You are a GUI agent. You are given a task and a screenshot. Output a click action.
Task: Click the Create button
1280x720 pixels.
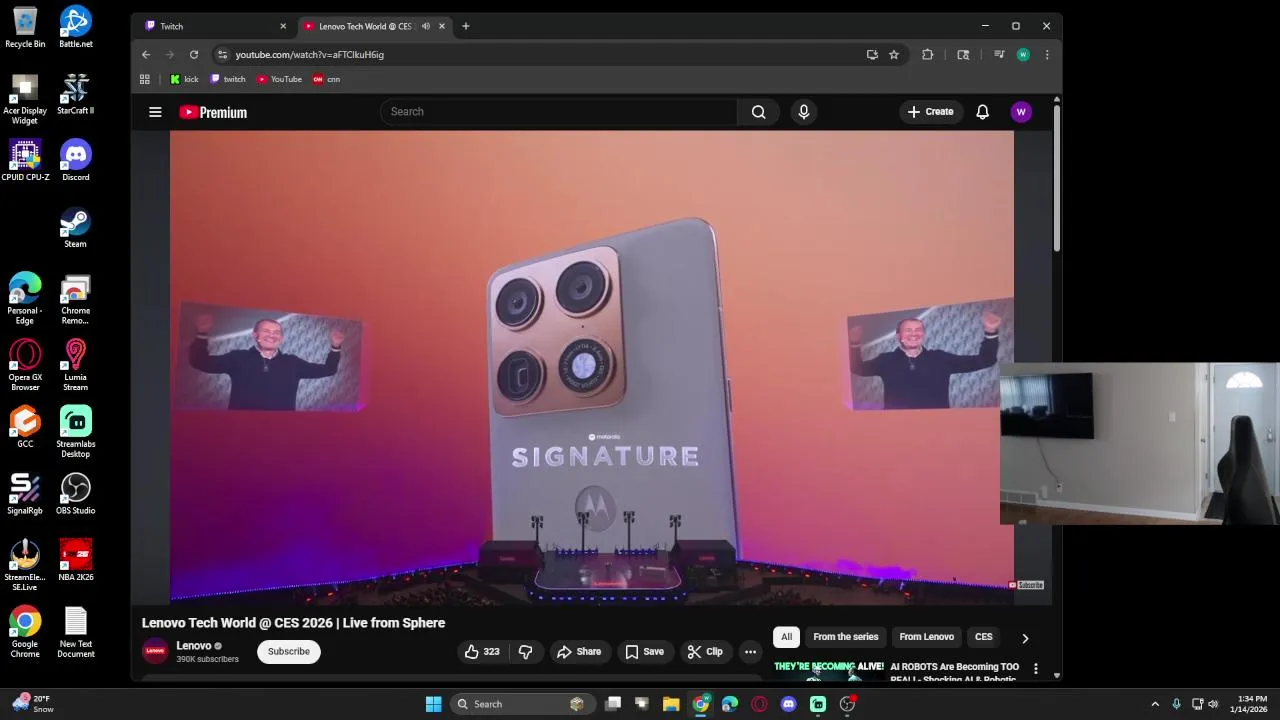(x=930, y=112)
